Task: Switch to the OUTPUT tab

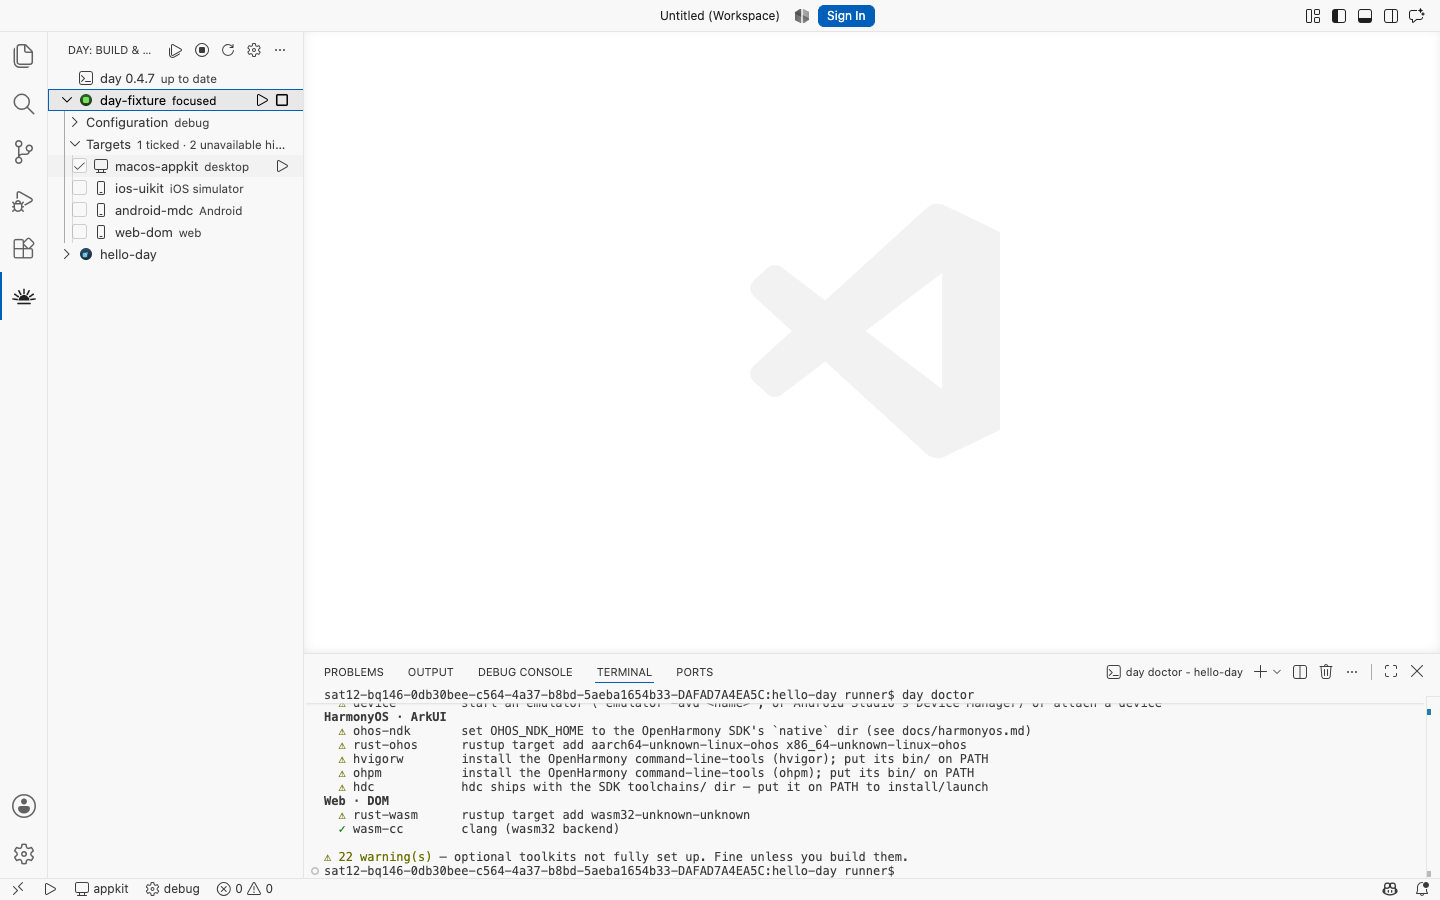Action: tap(431, 672)
